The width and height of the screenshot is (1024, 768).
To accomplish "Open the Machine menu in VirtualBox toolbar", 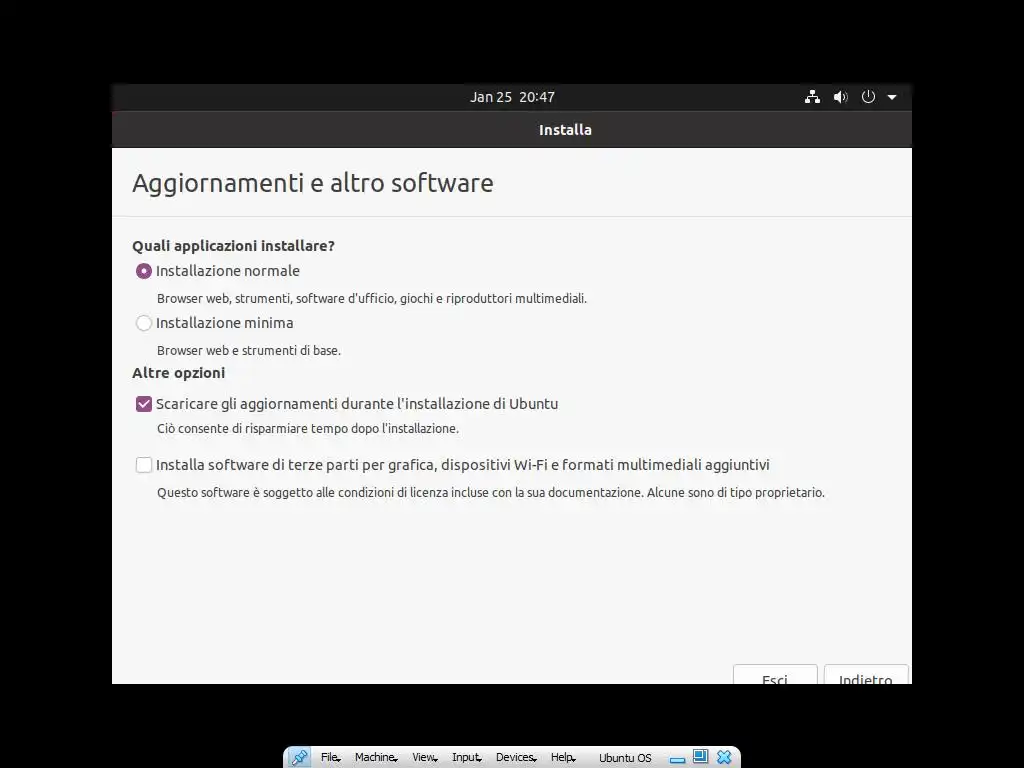I will 376,758.
